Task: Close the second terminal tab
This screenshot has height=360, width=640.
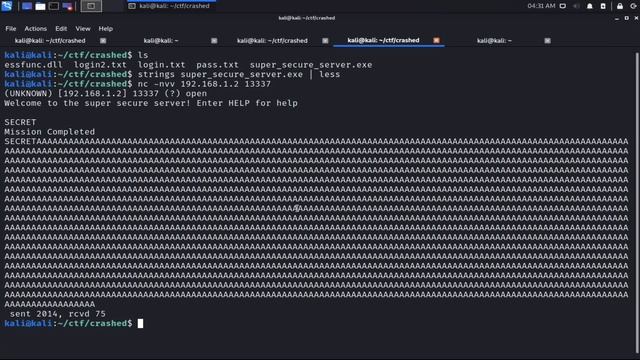Action: 214,41
